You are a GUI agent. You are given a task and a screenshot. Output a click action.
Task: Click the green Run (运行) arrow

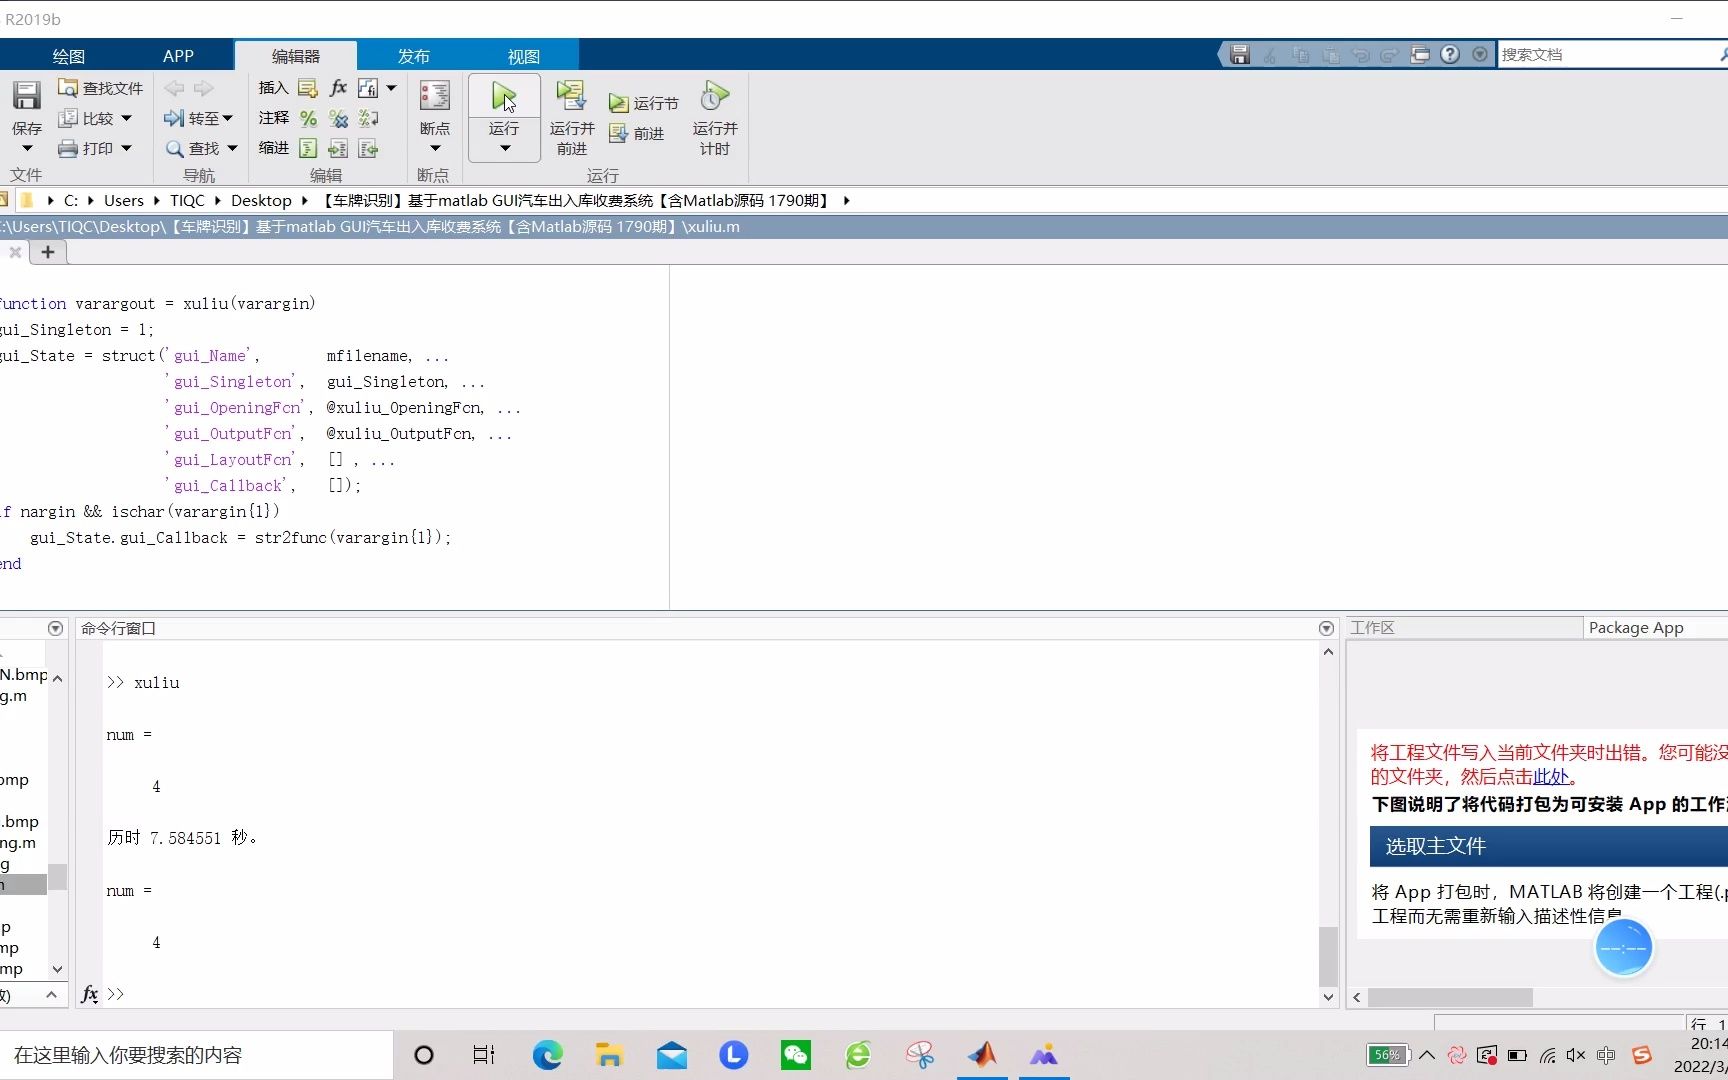click(504, 97)
